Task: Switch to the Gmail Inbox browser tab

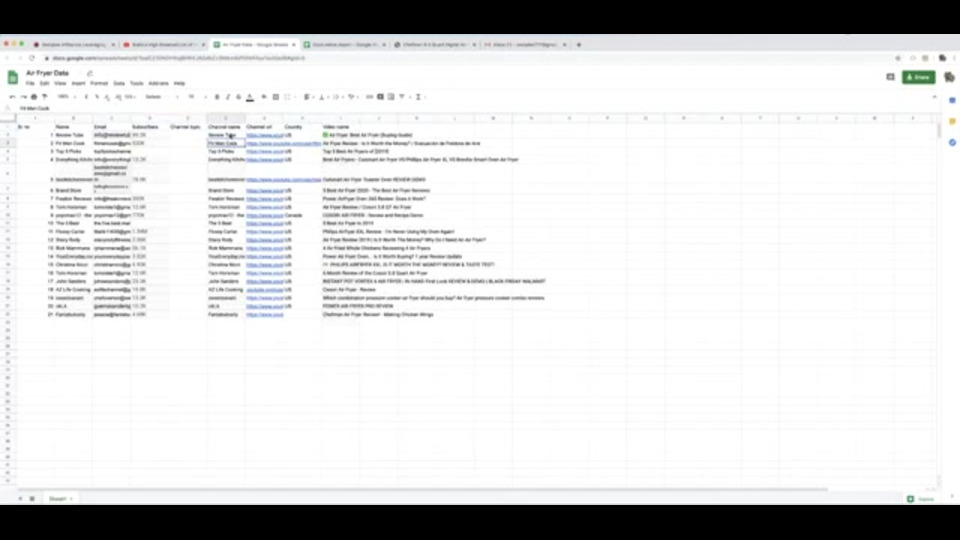Action: 525,45
